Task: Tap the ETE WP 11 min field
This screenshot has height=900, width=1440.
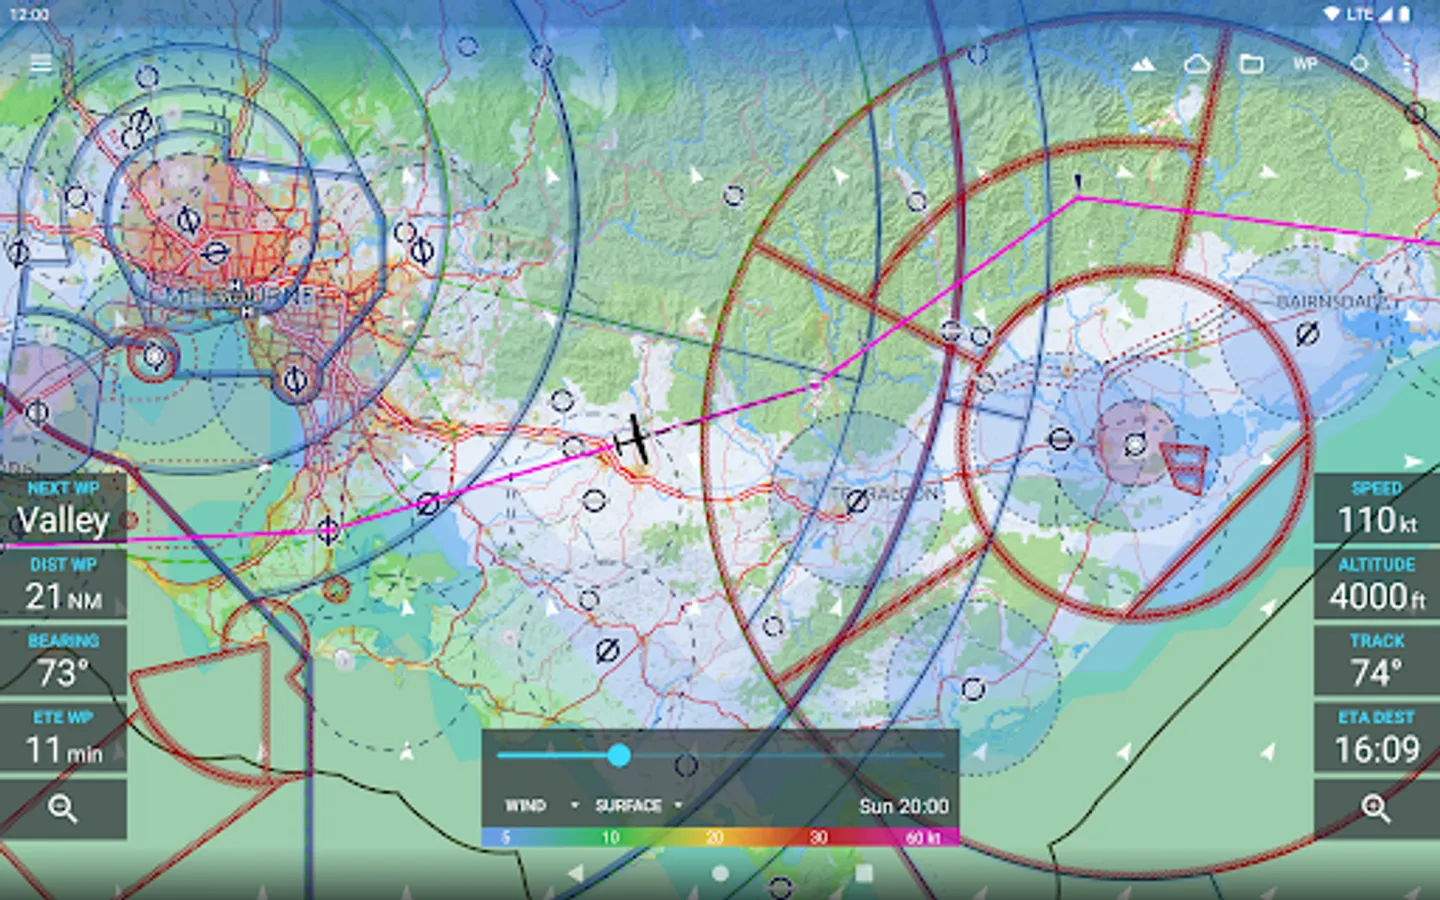Action: [x=63, y=738]
